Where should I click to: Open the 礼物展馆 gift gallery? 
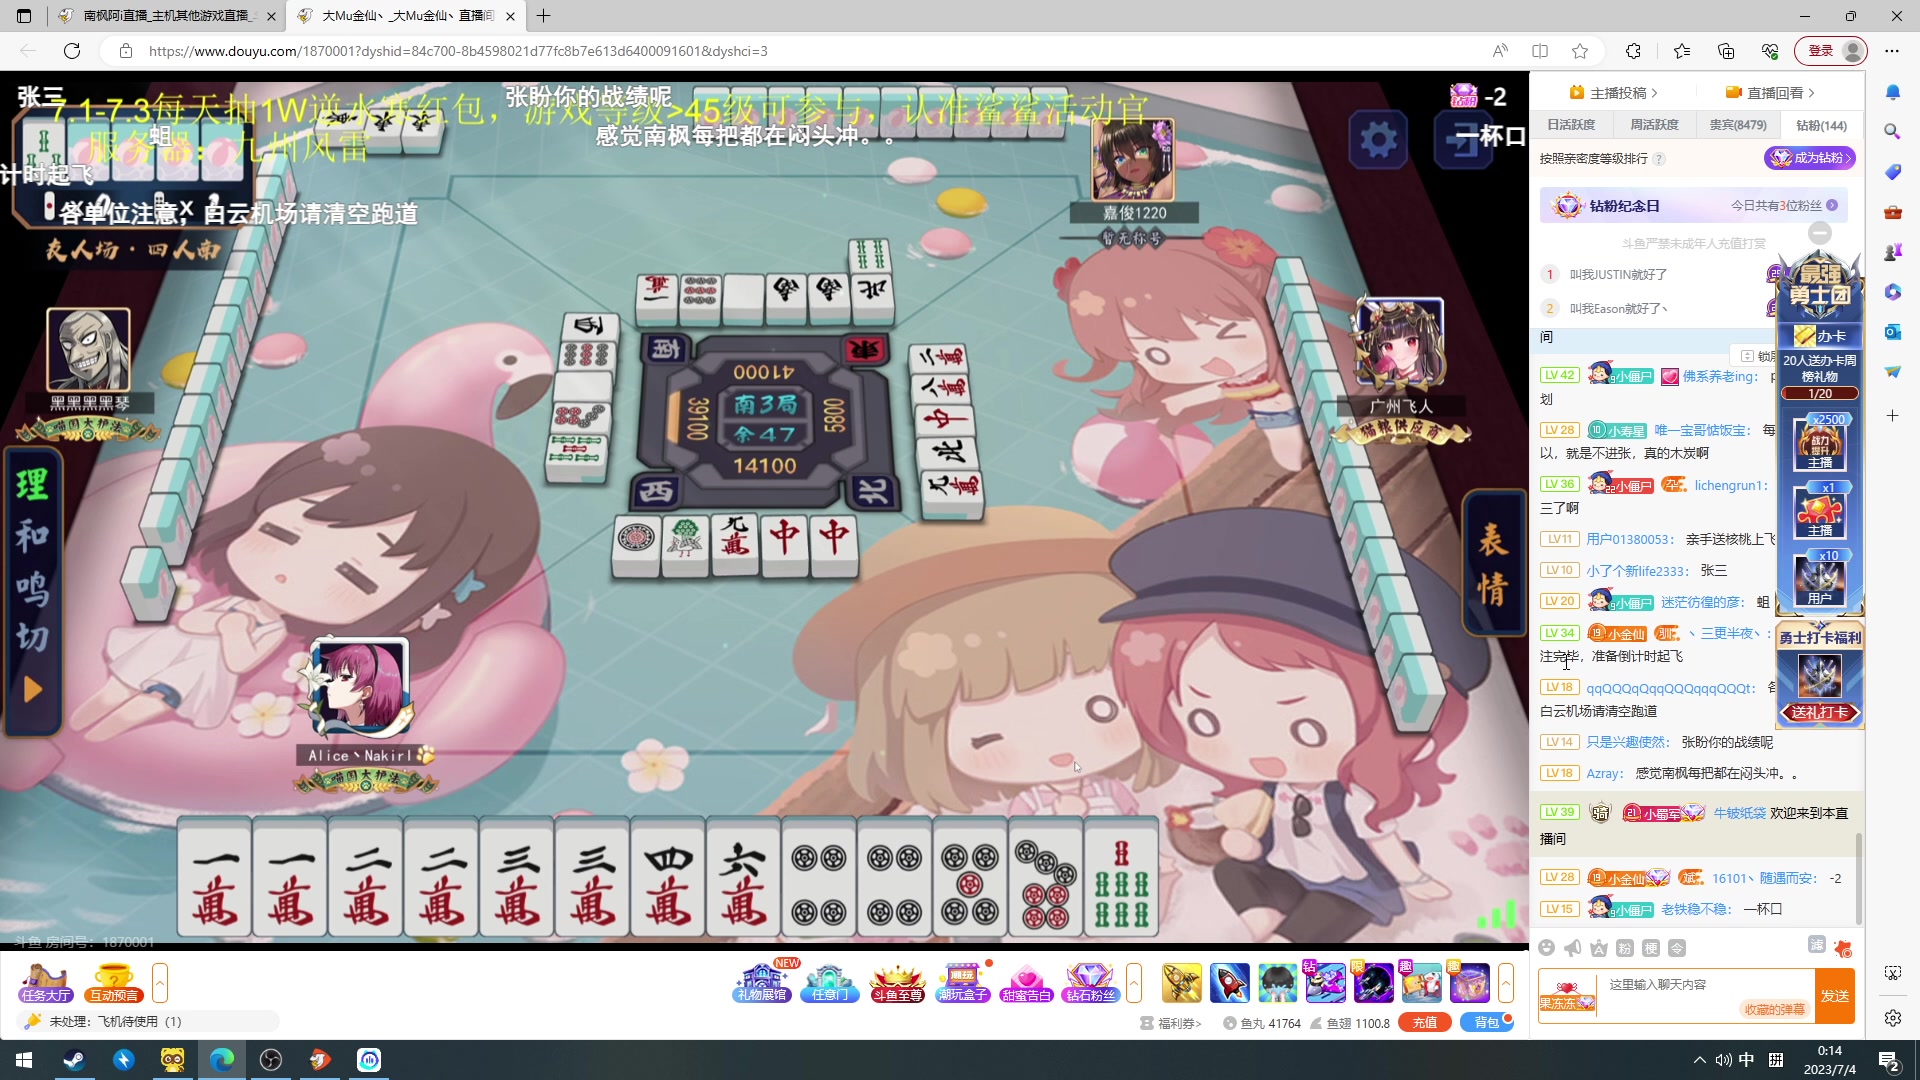coord(762,983)
